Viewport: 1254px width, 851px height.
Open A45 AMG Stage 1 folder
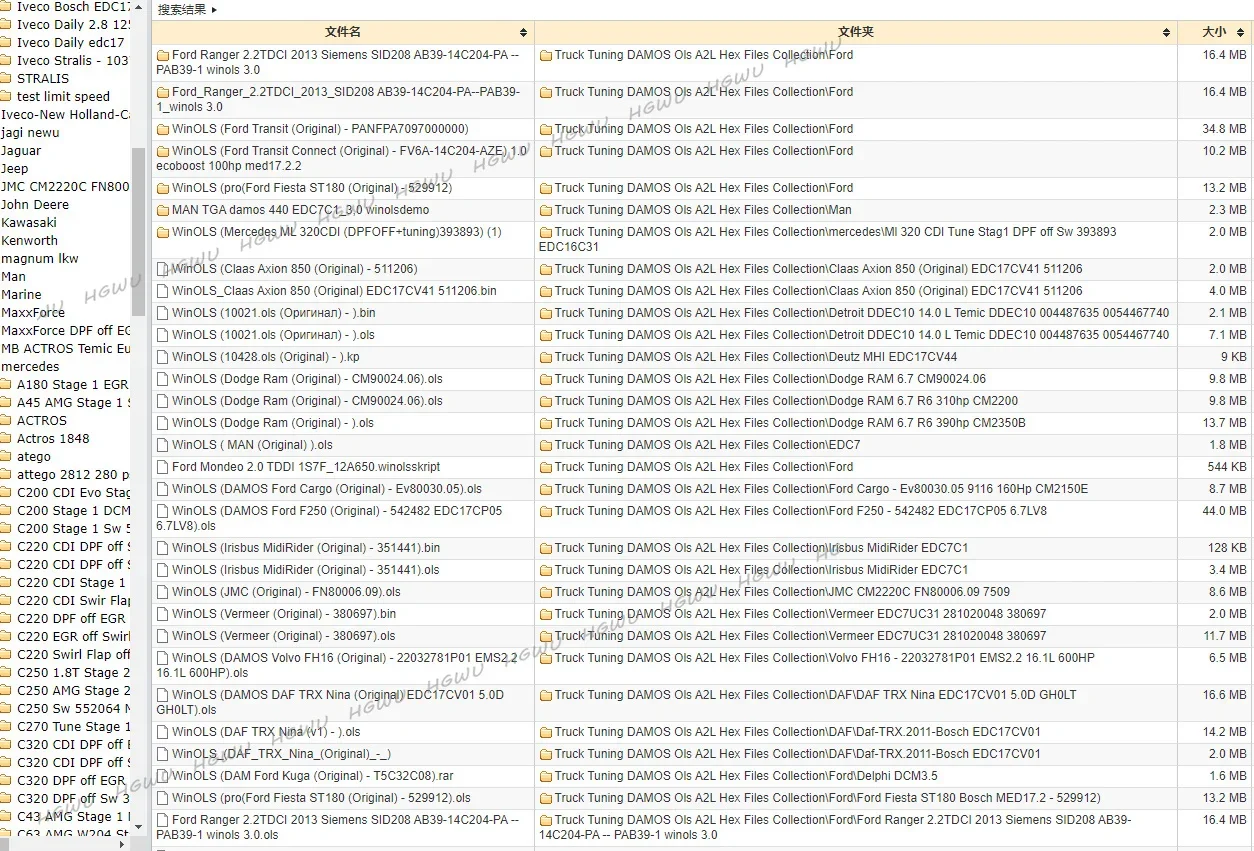73,402
